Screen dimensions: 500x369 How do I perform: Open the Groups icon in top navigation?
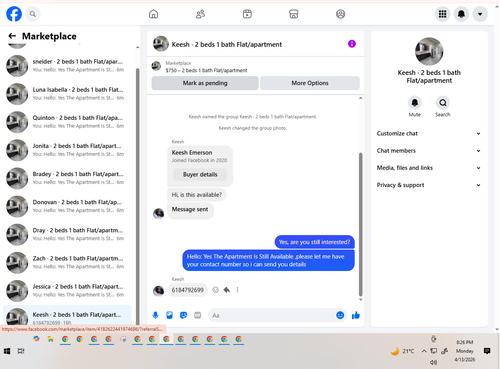tap(340, 14)
